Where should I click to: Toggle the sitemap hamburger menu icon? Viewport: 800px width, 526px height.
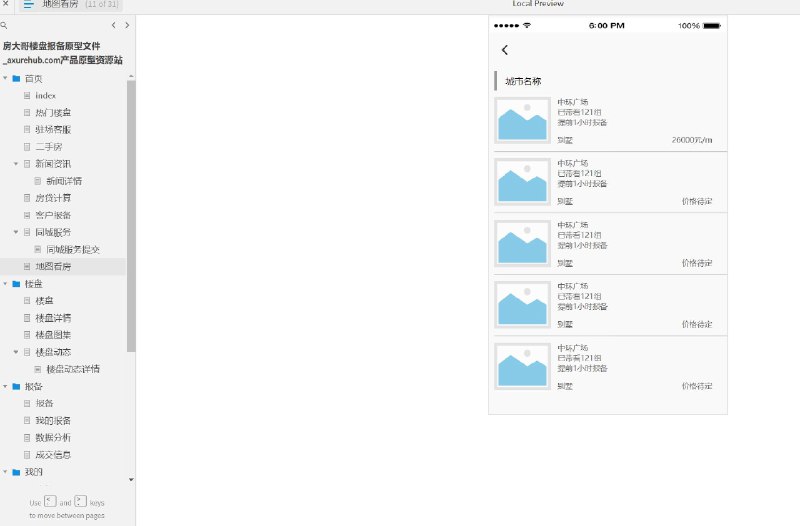click(29, 4)
